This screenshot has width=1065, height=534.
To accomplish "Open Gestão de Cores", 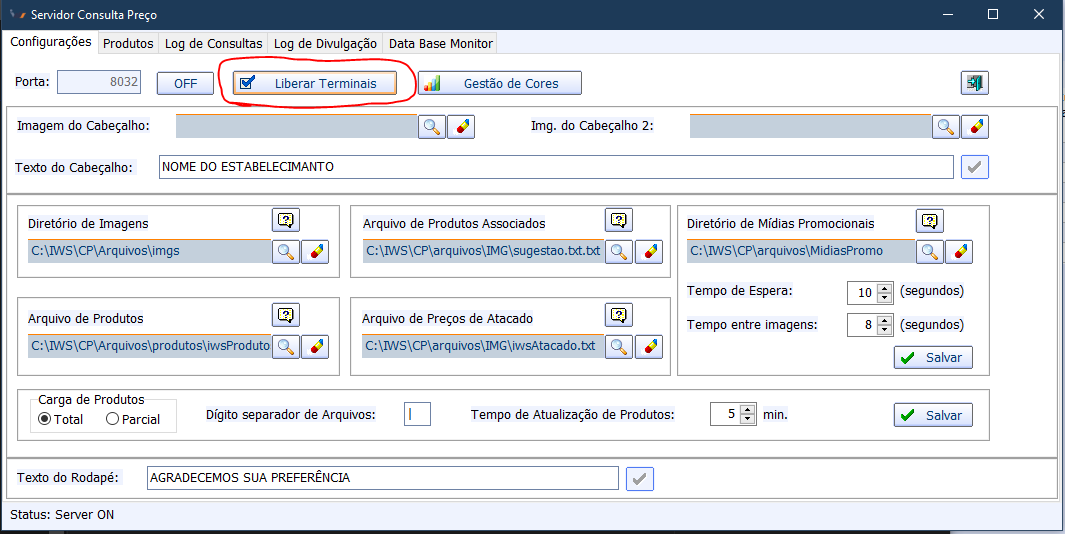I will tap(500, 83).
